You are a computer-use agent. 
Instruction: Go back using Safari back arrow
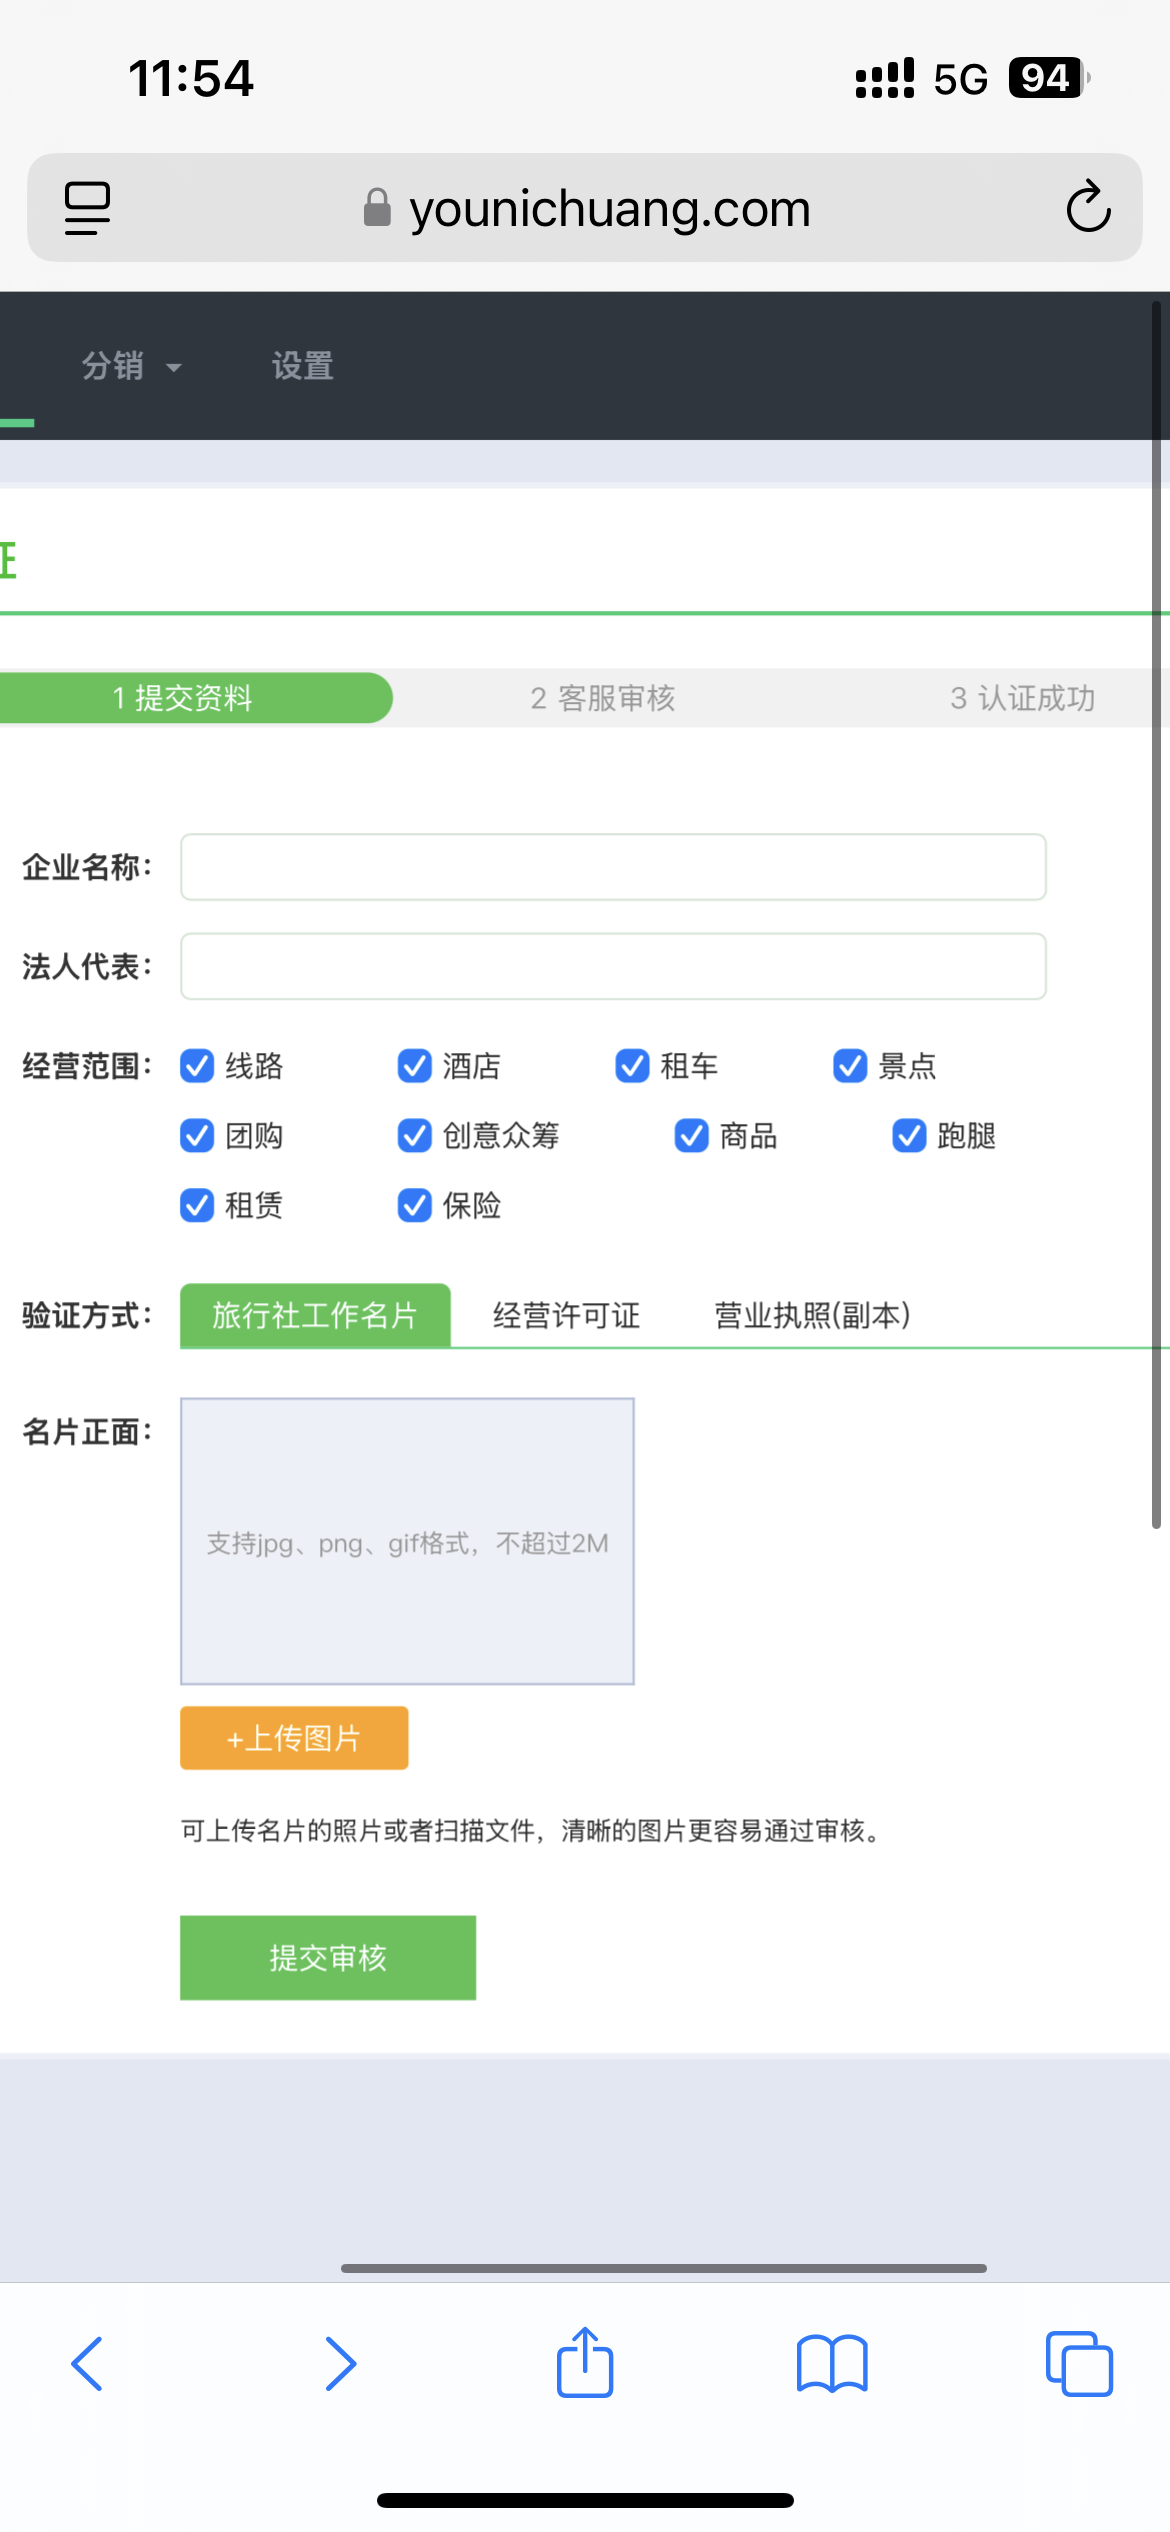click(x=88, y=2364)
